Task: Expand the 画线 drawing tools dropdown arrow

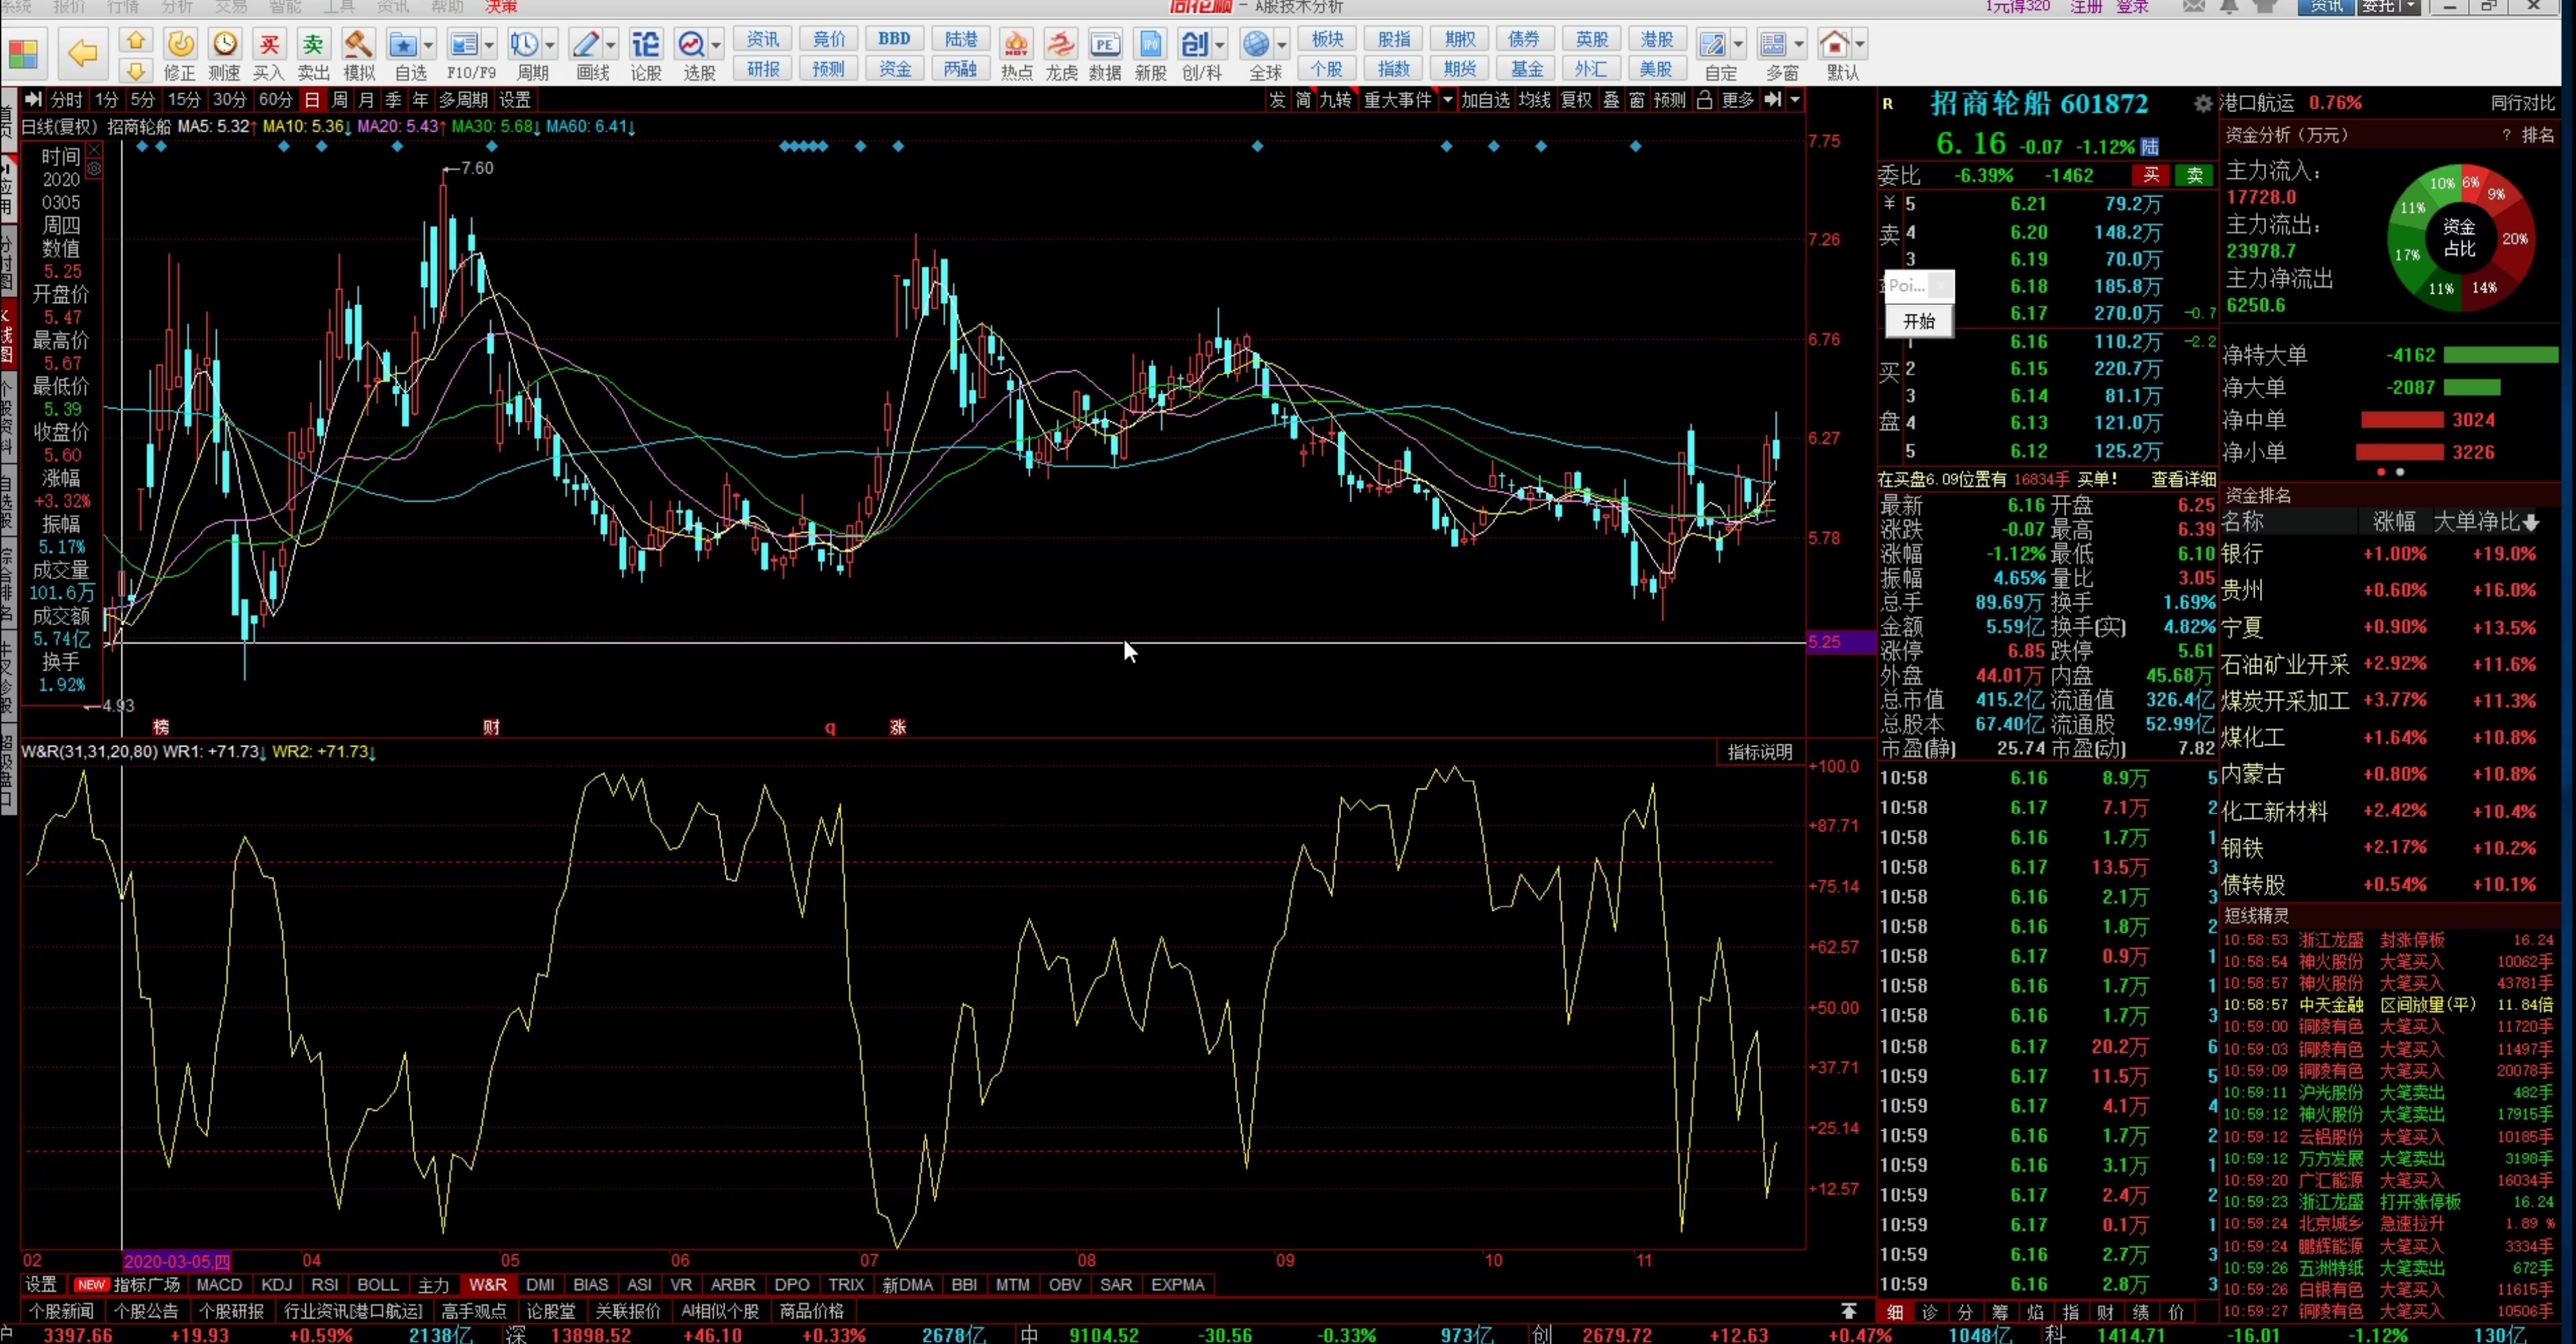Action: (611, 45)
